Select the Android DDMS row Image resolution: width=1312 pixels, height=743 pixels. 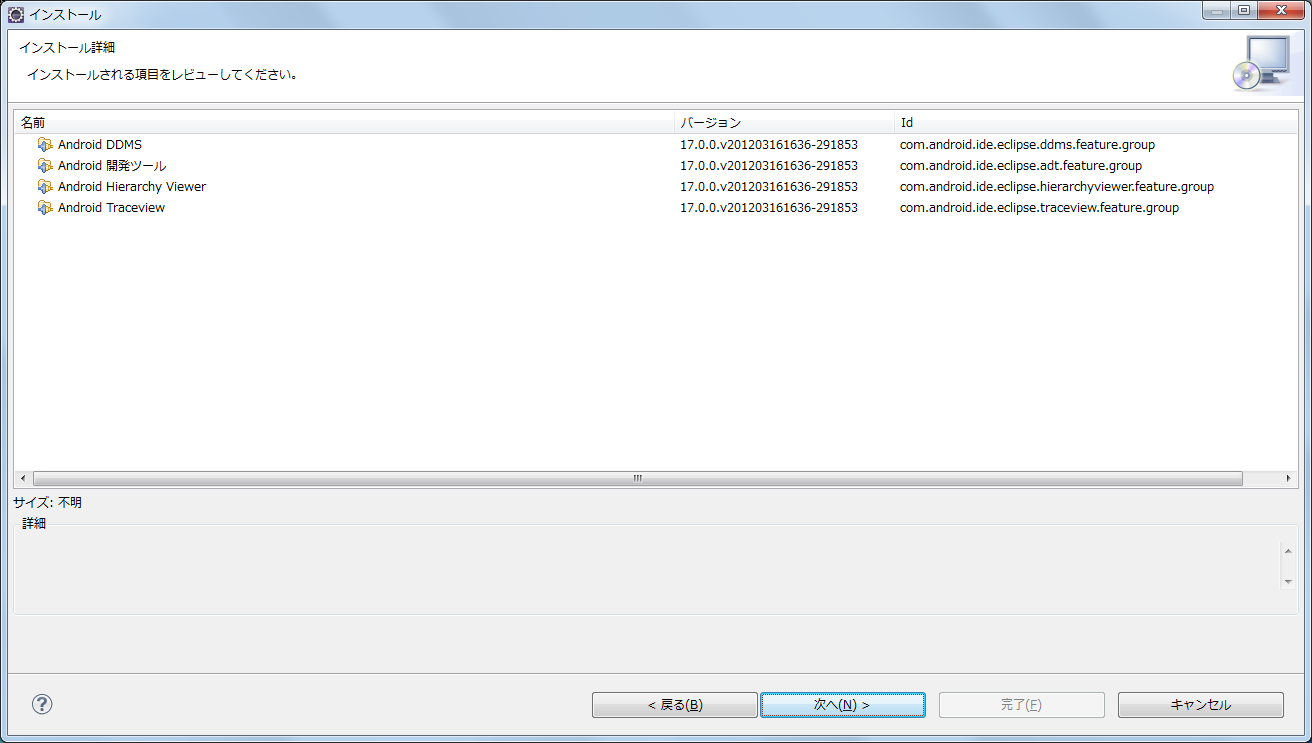(655, 145)
